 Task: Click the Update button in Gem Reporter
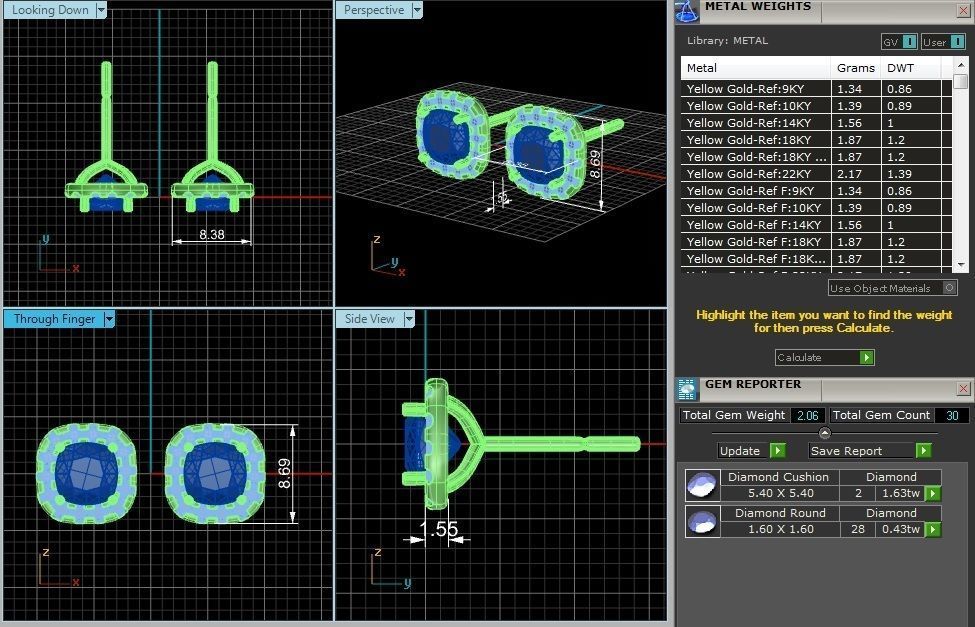tap(752, 451)
